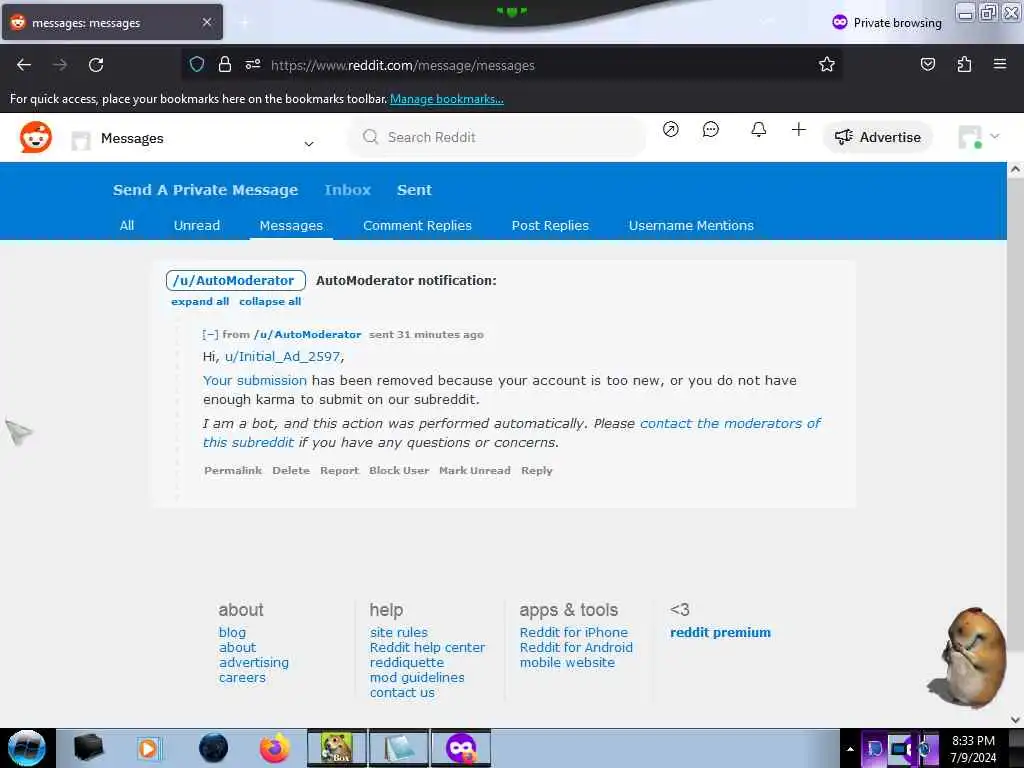
Task: Open the Pocket save icon
Action: click(927, 64)
